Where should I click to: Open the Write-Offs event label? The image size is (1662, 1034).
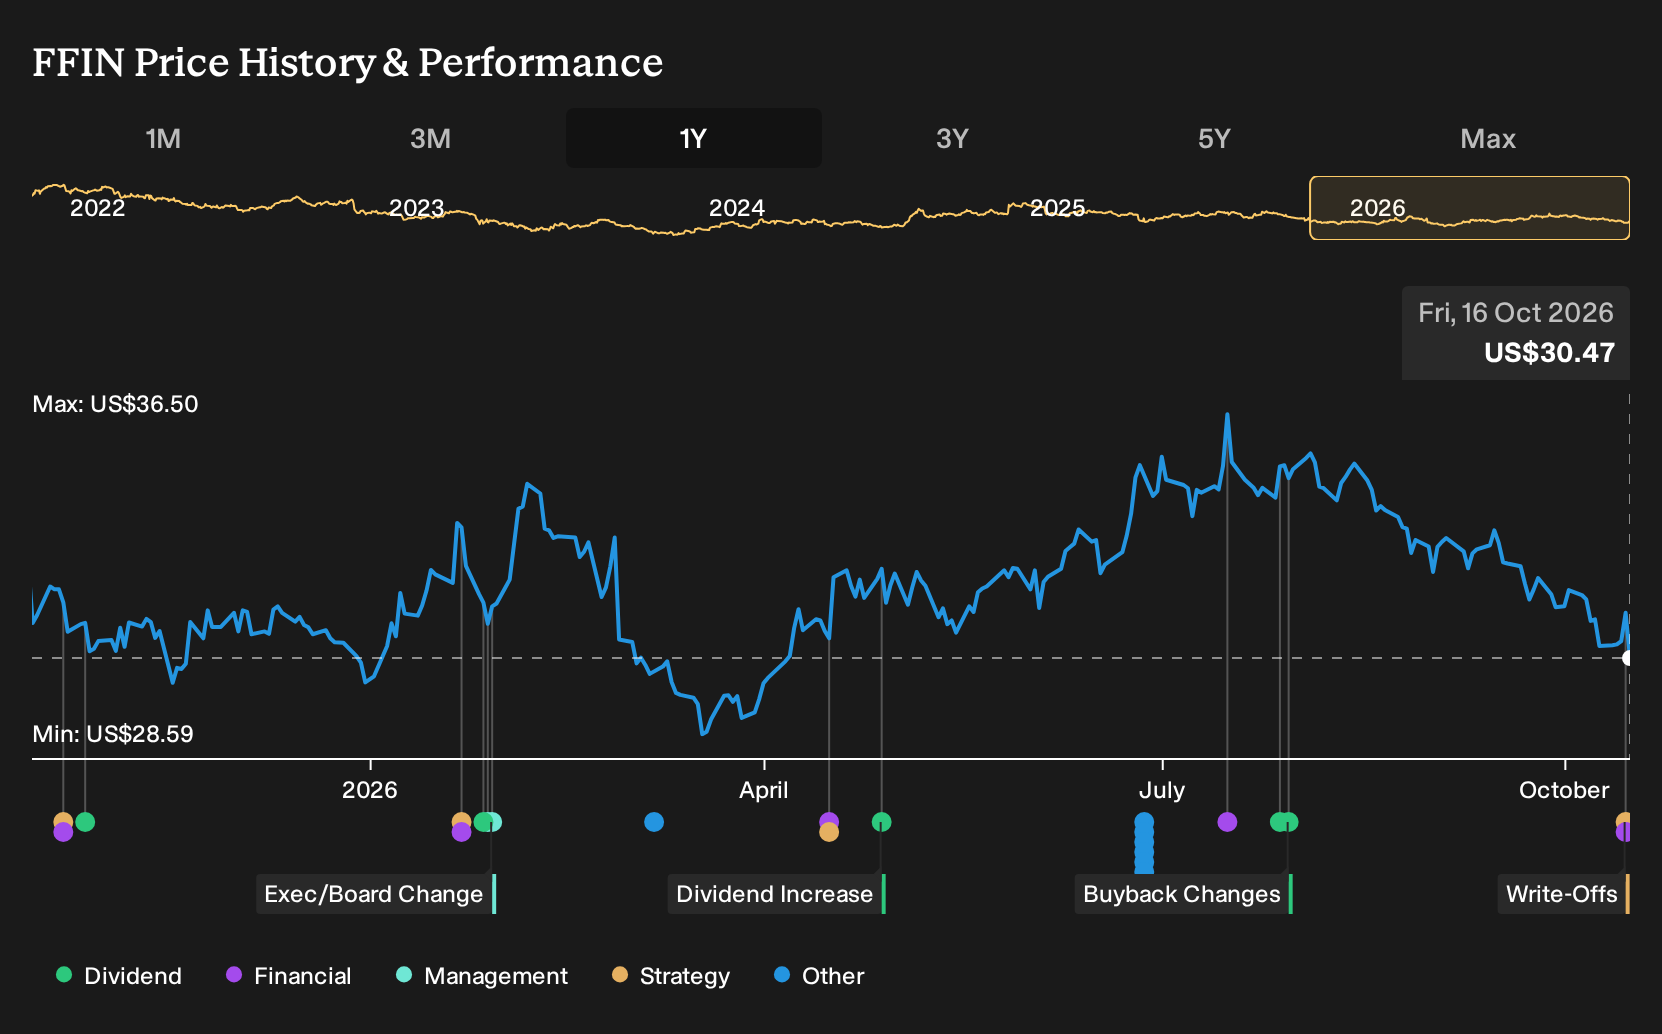tap(1564, 894)
